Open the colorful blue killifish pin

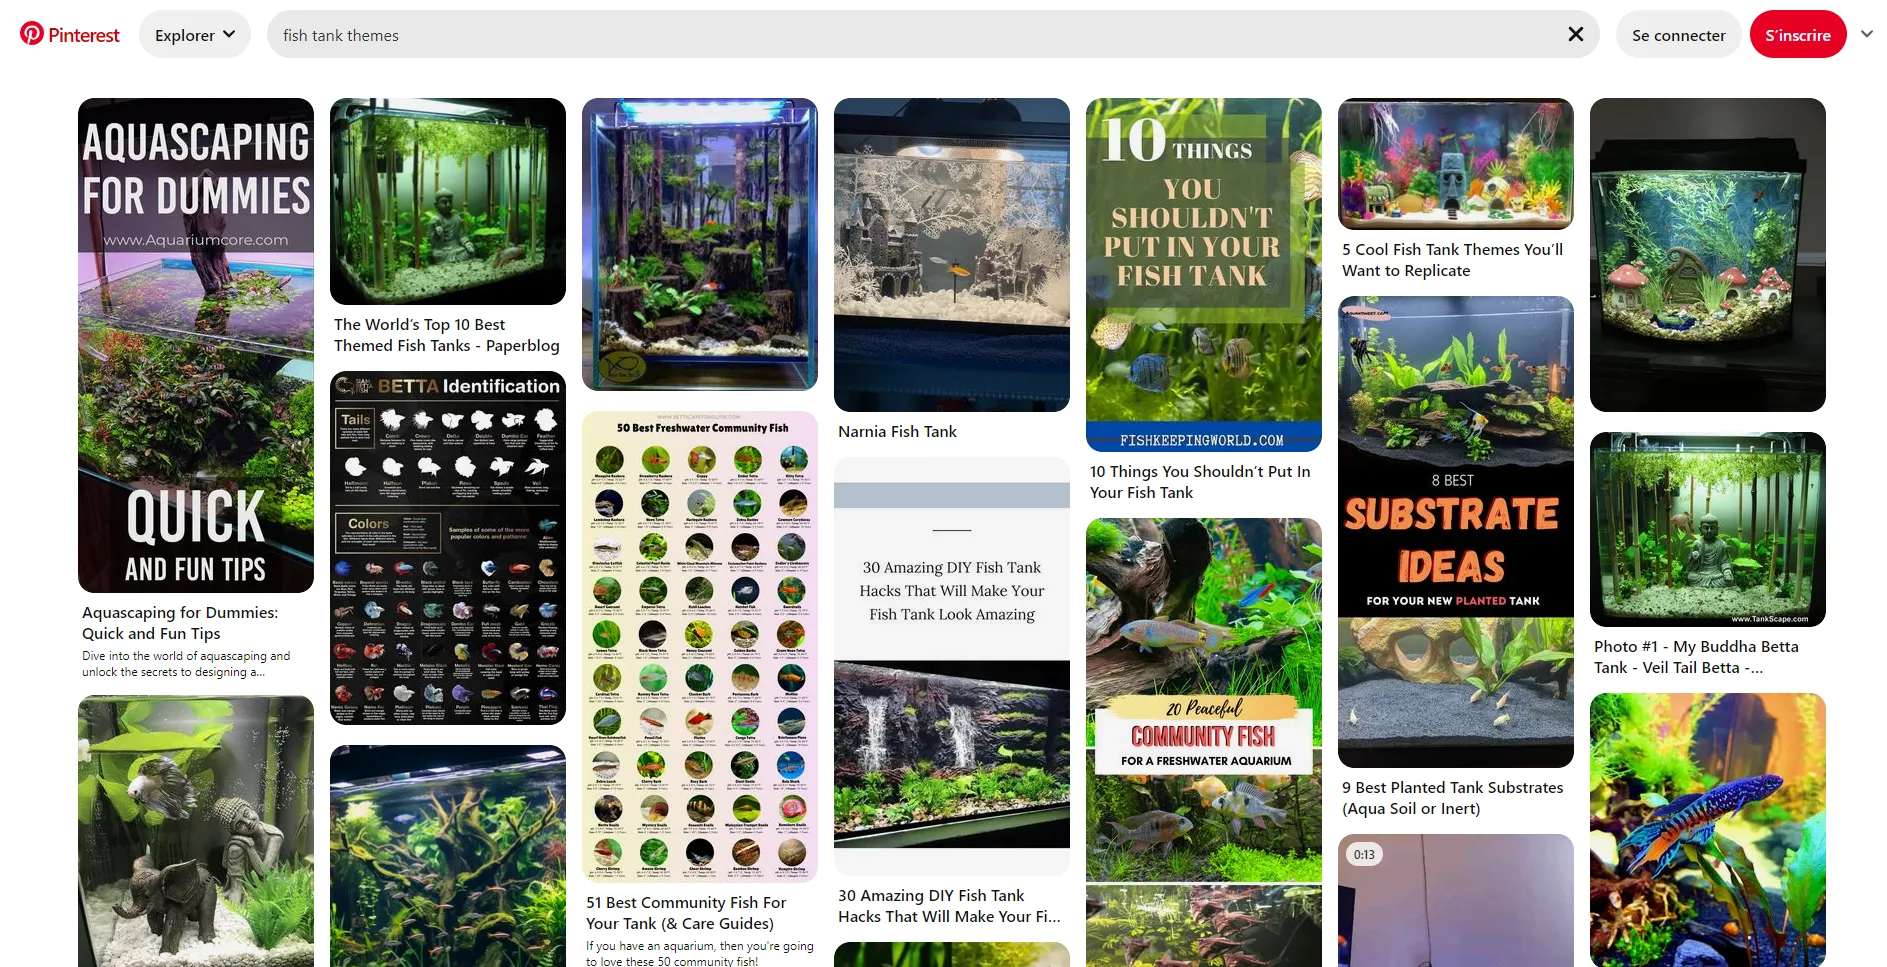1708,830
